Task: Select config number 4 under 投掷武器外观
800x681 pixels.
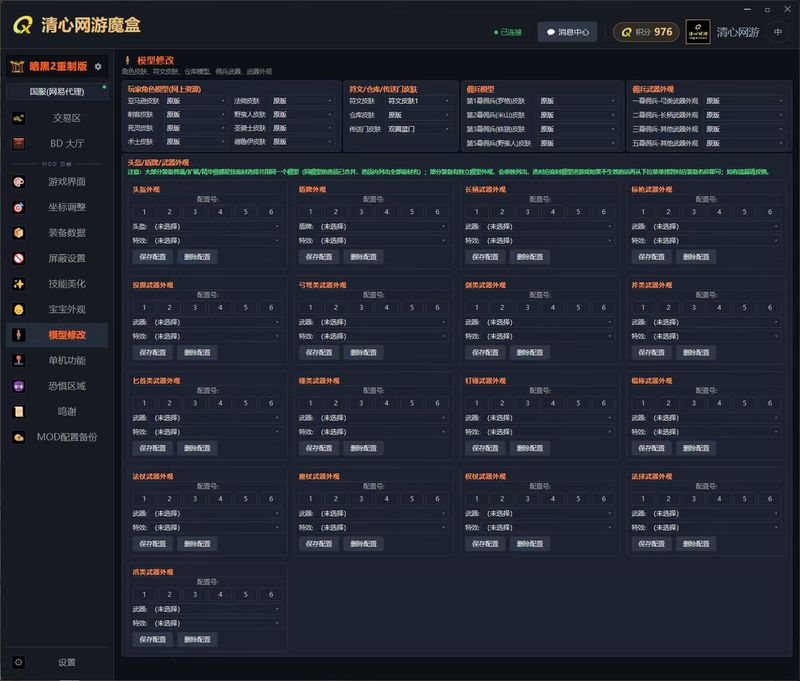Action: (x=220, y=308)
